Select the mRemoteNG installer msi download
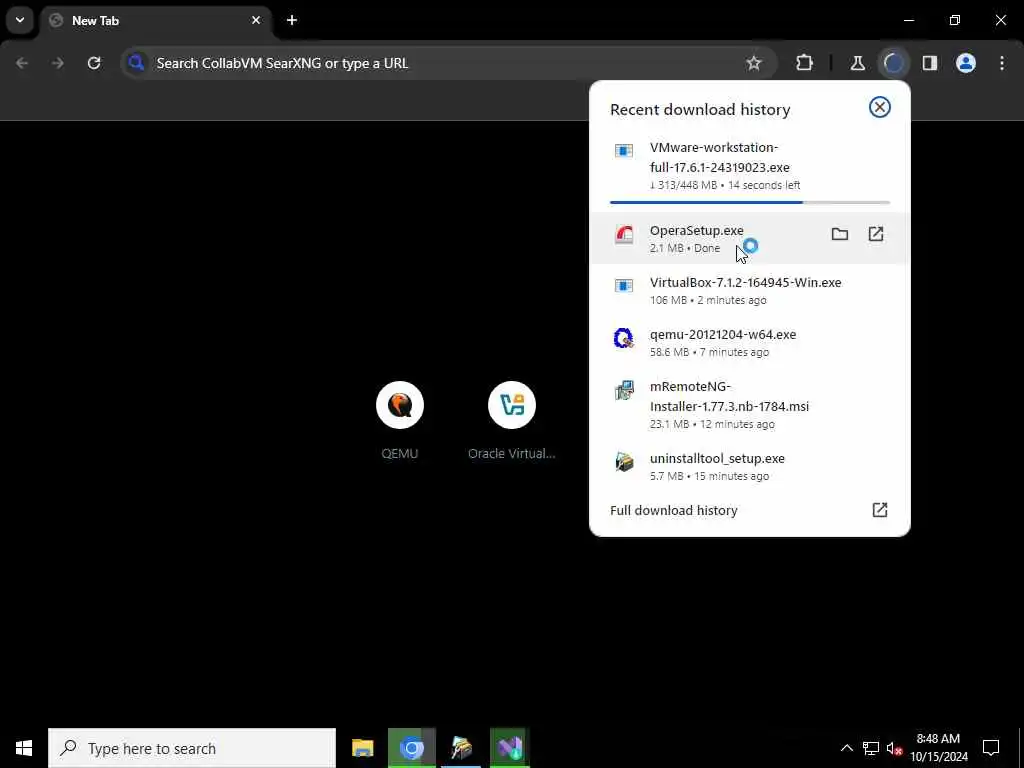 (x=750, y=404)
